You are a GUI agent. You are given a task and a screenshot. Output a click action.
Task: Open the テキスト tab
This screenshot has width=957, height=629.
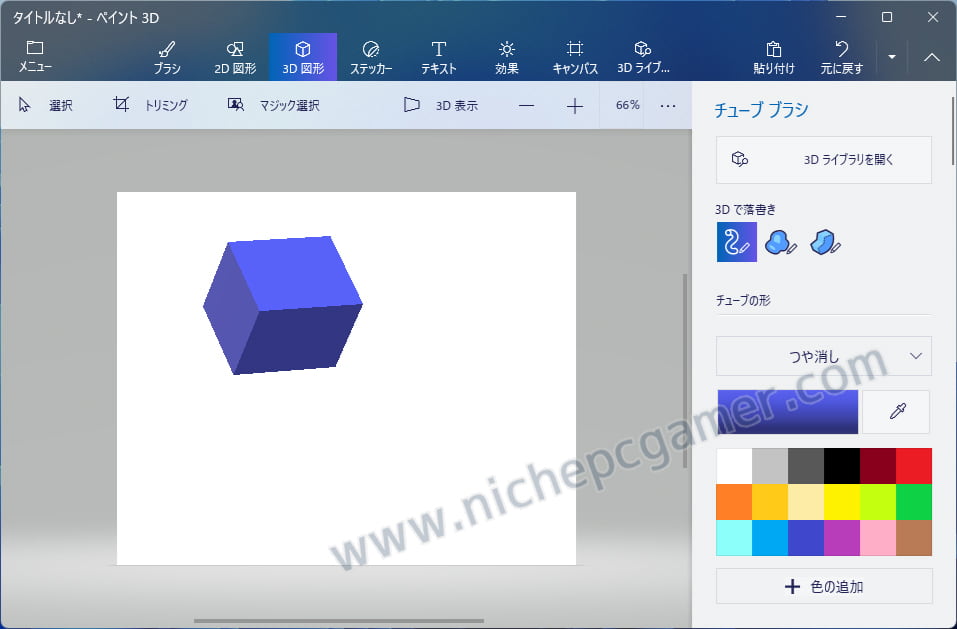pos(438,57)
